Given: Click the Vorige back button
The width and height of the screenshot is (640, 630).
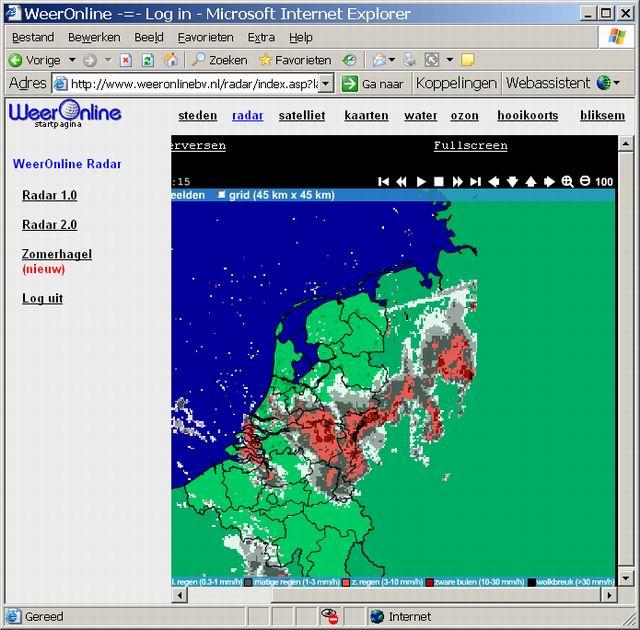Looking at the screenshot, I should [x=34, y=60].
